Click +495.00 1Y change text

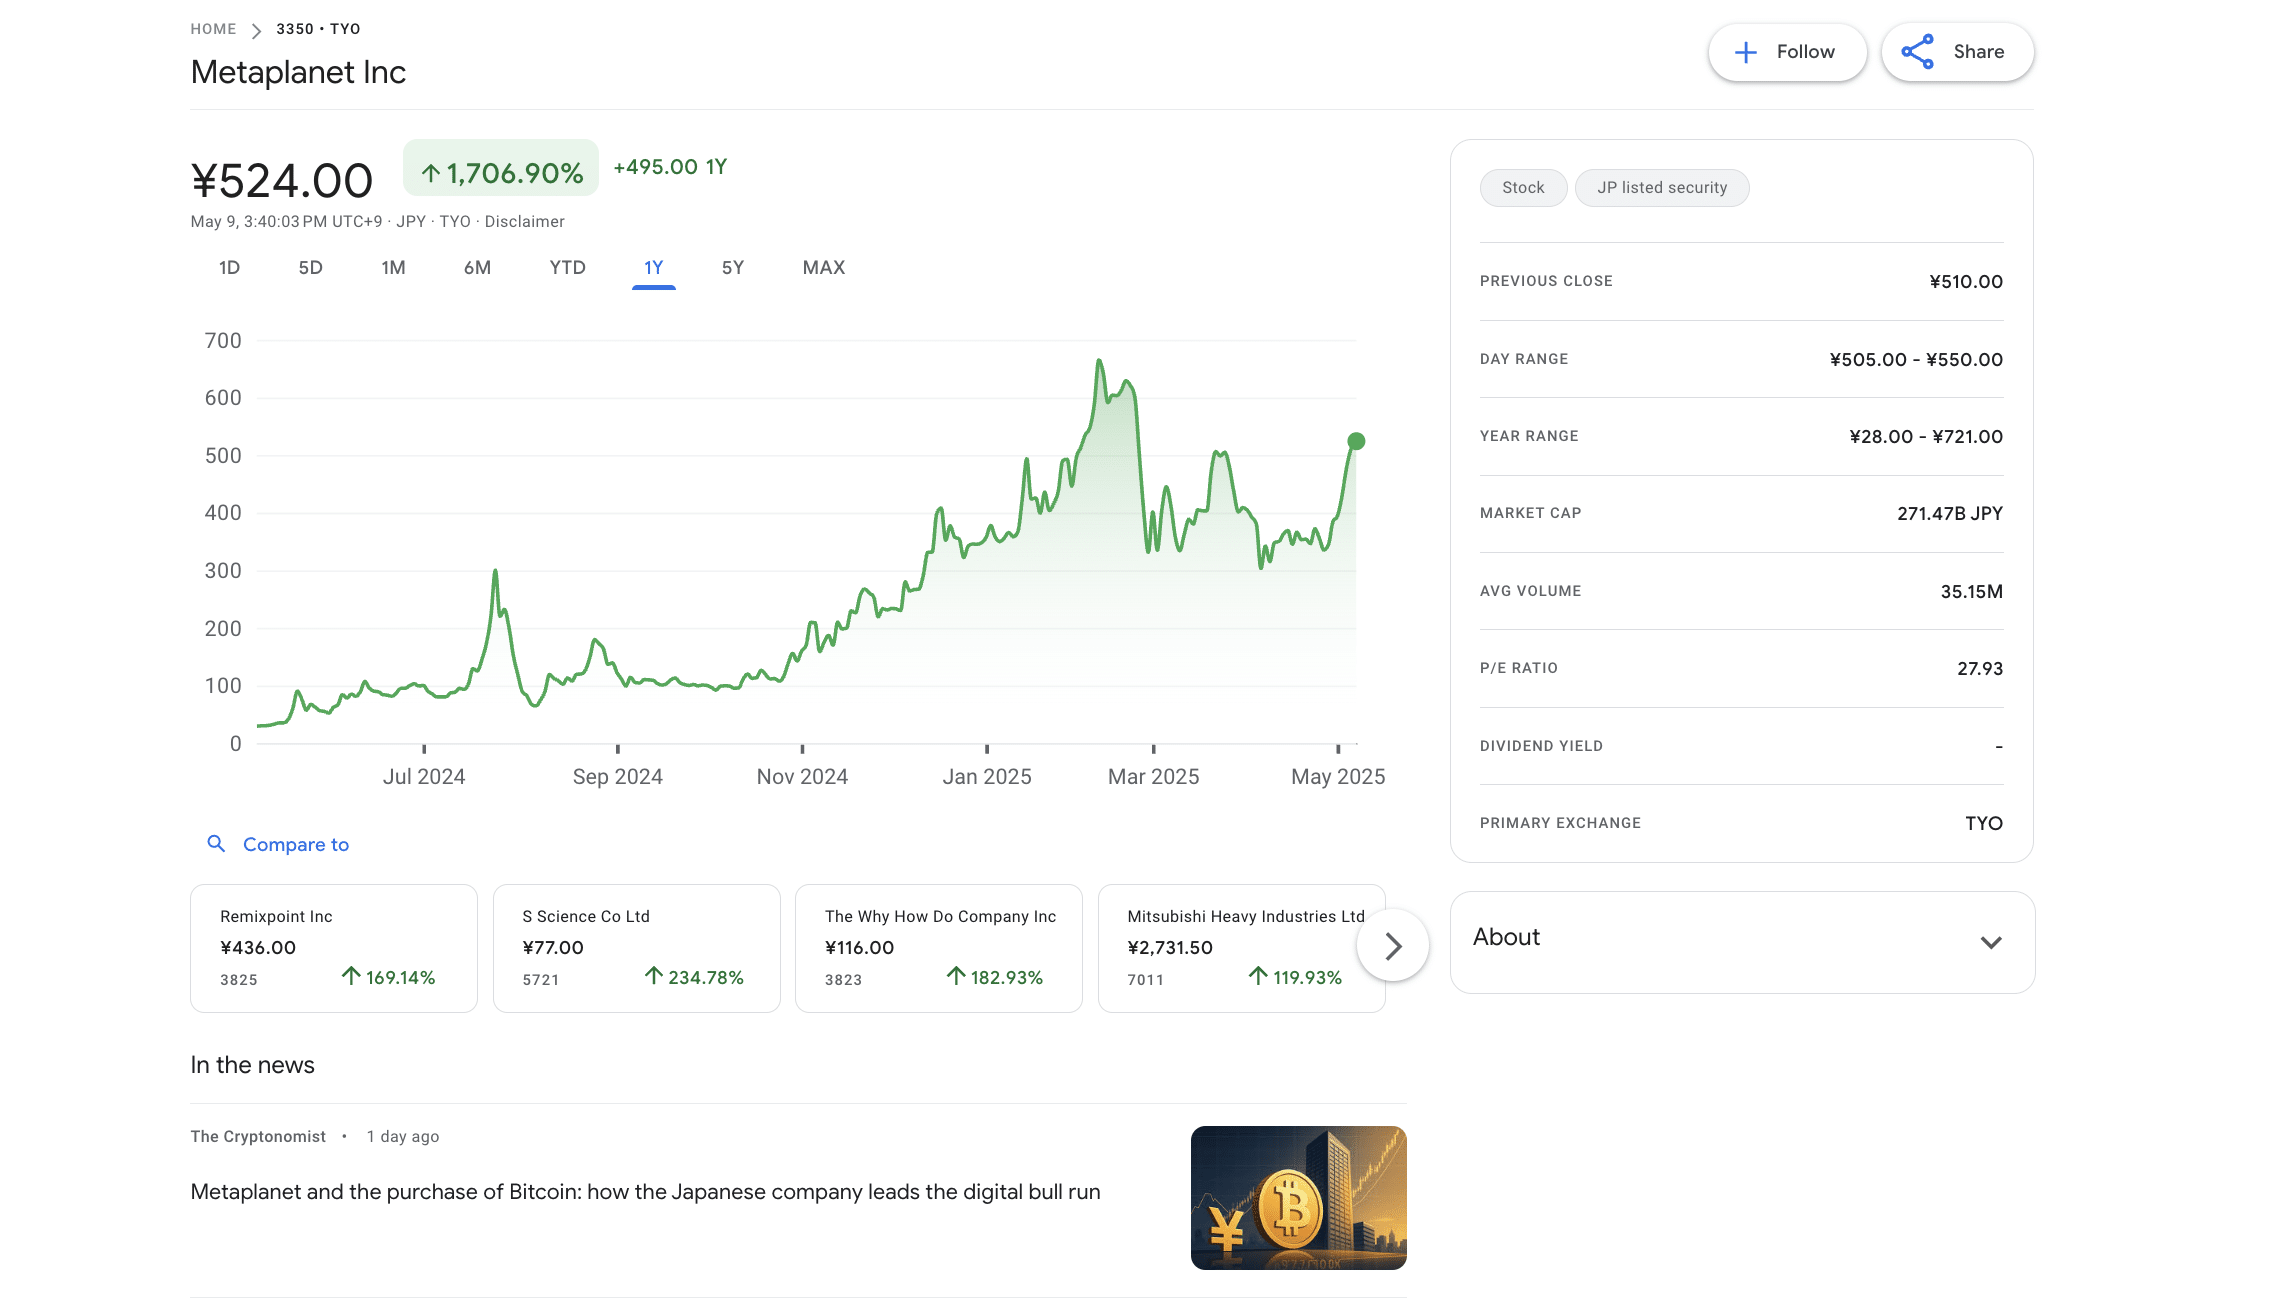[670, 167]
